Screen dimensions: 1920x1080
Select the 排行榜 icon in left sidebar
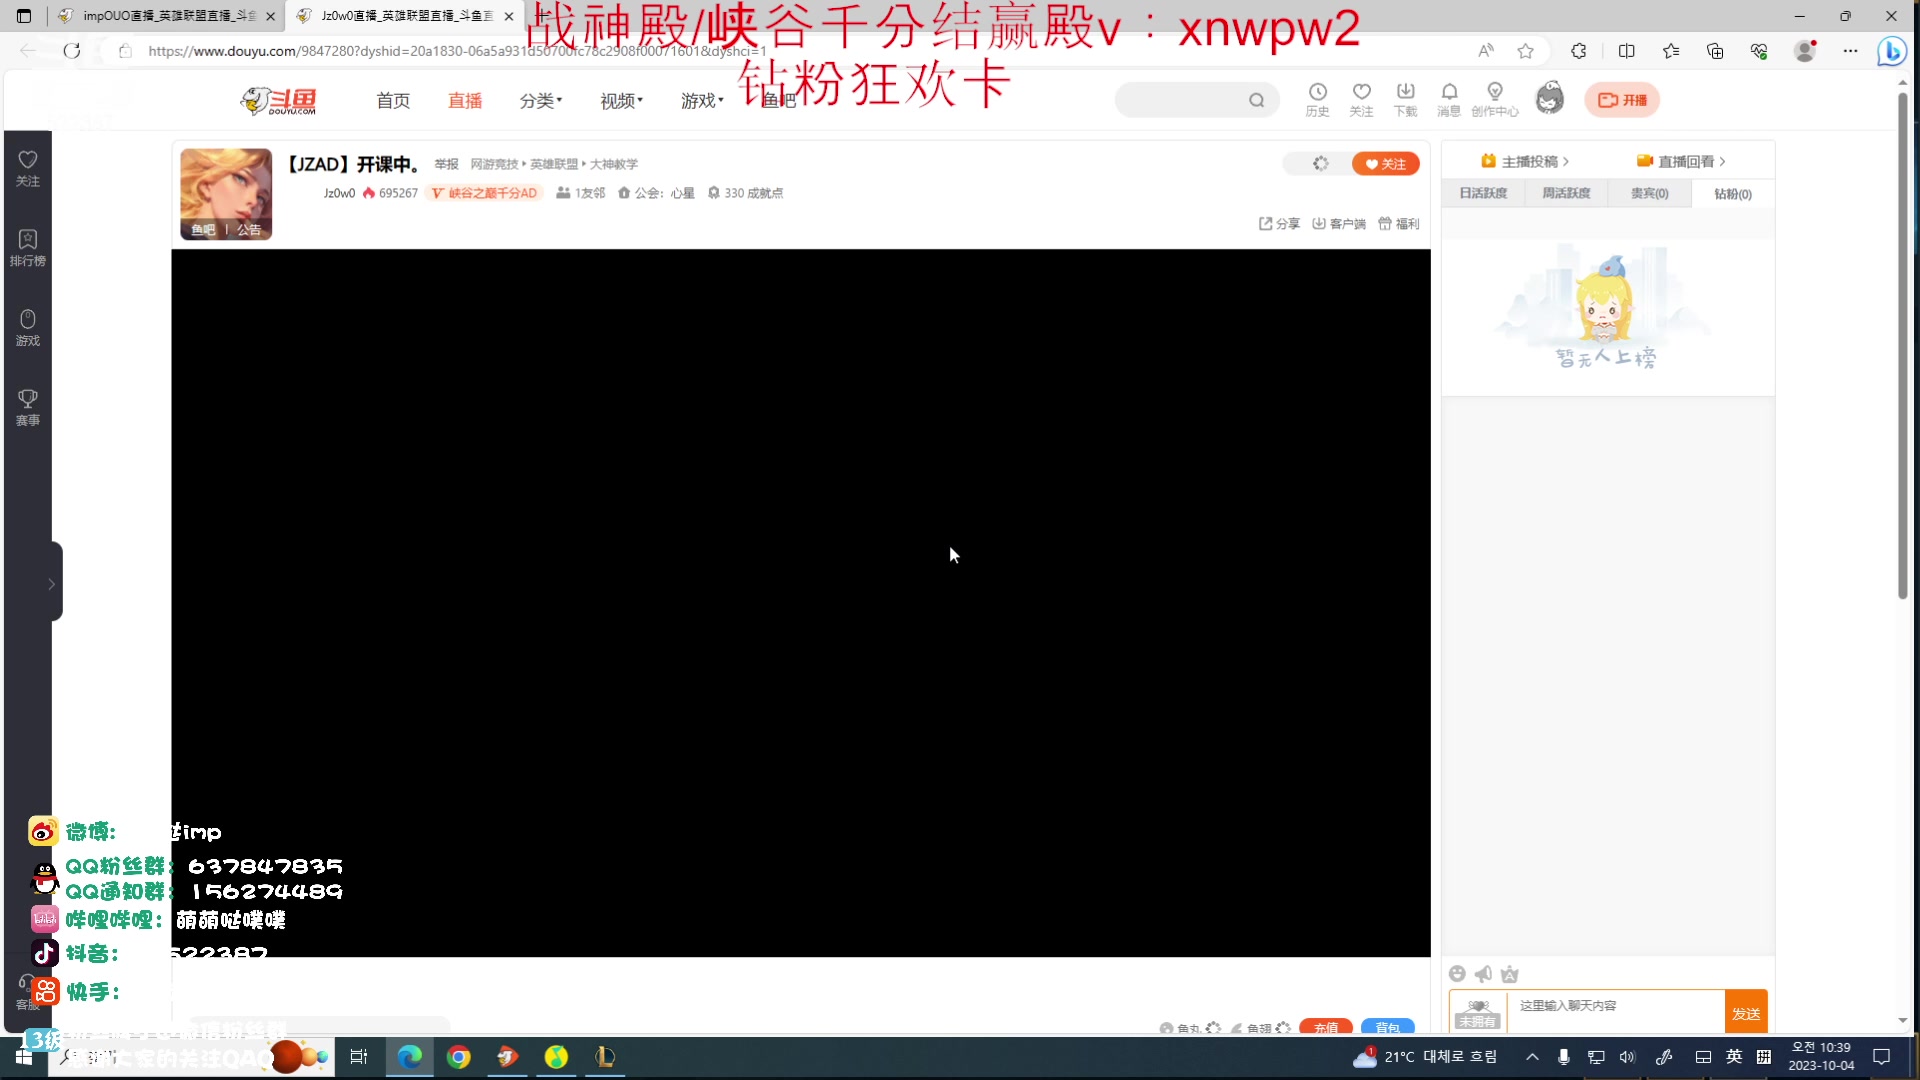[x=27, y=246]
